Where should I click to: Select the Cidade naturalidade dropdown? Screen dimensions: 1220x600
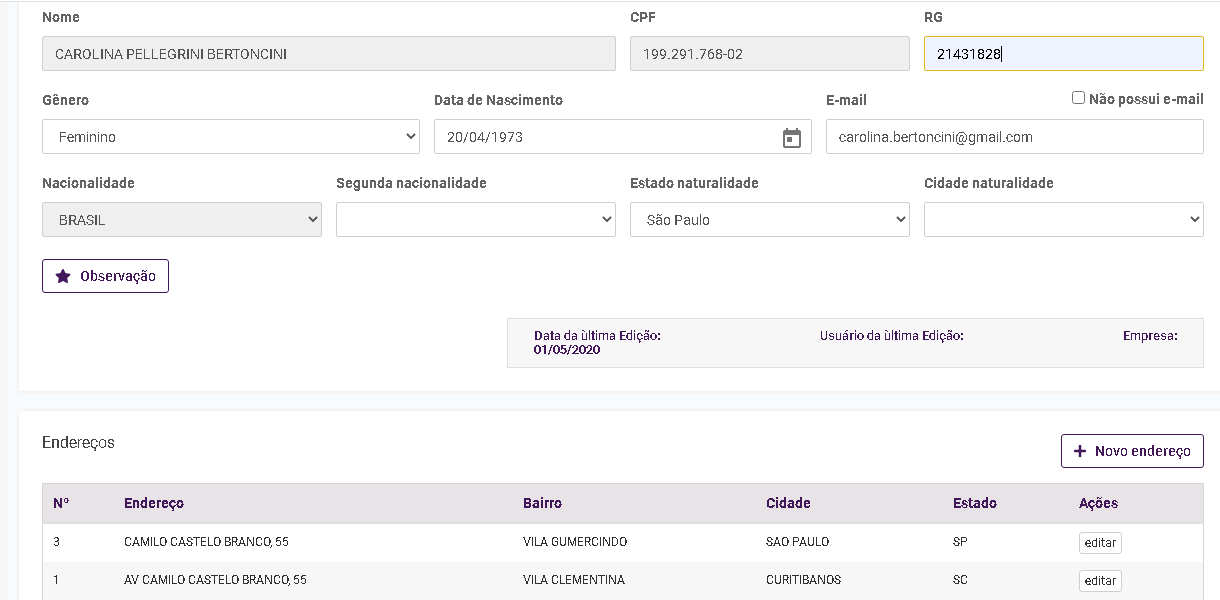(1063, 220)
